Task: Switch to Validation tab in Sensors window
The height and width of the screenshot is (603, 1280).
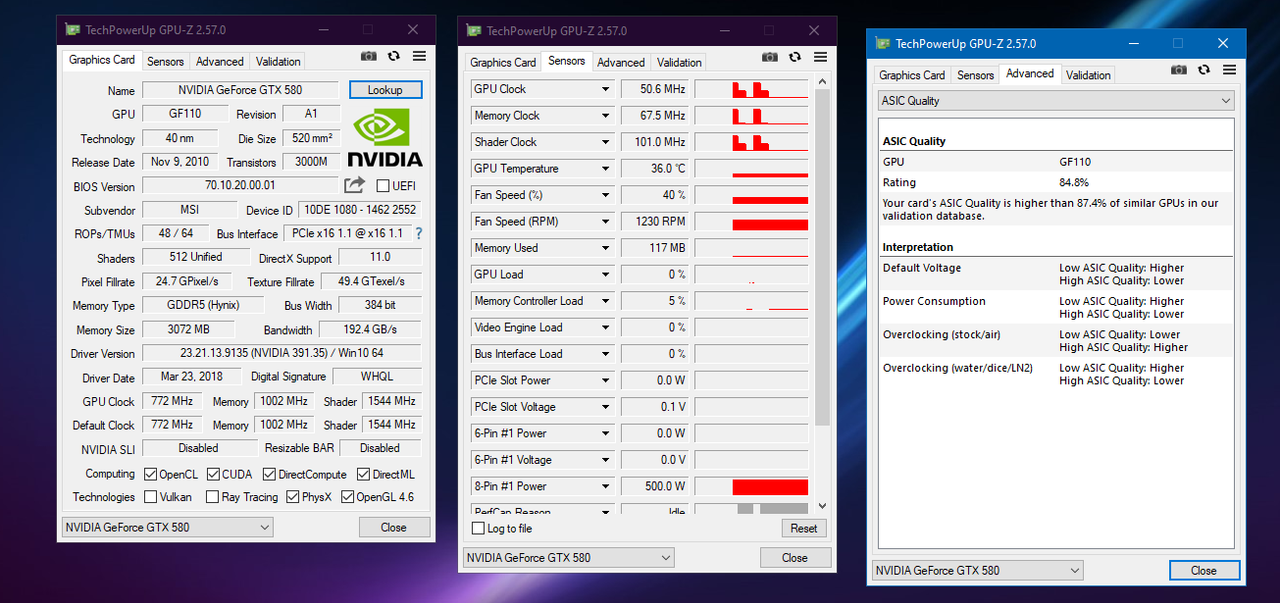Action: [x=679, y=62]
